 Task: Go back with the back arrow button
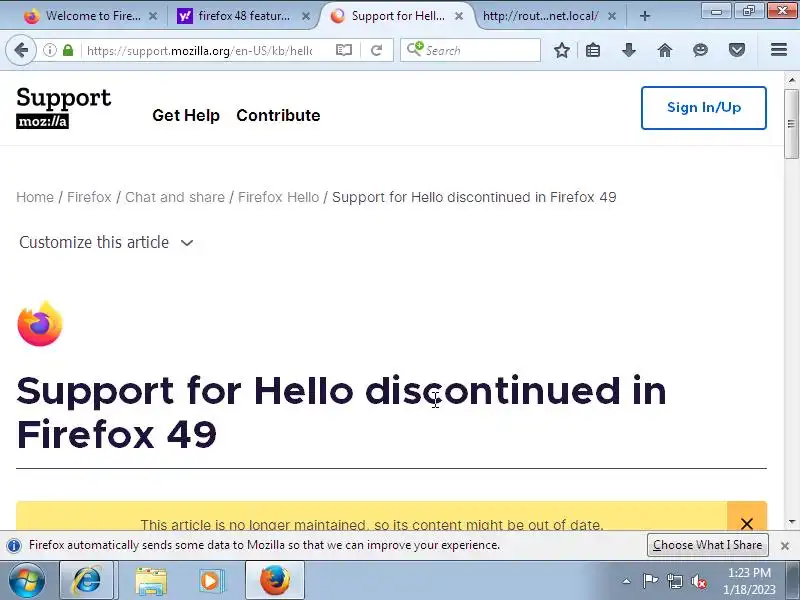21,50
